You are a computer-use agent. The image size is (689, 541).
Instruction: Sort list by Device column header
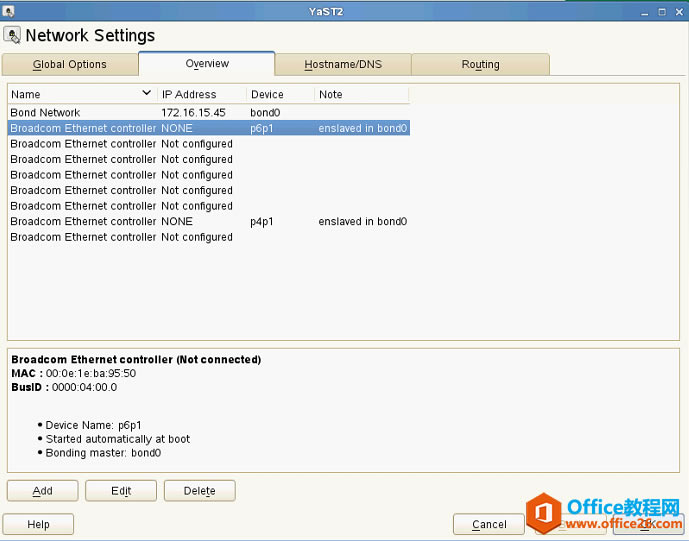(x=280, y=94)
